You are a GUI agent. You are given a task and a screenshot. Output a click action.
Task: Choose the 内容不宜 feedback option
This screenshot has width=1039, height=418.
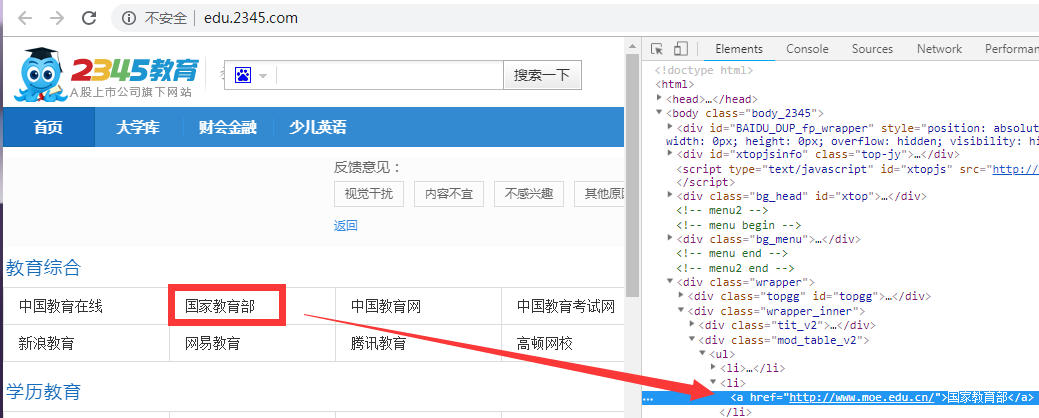(449, 194)
